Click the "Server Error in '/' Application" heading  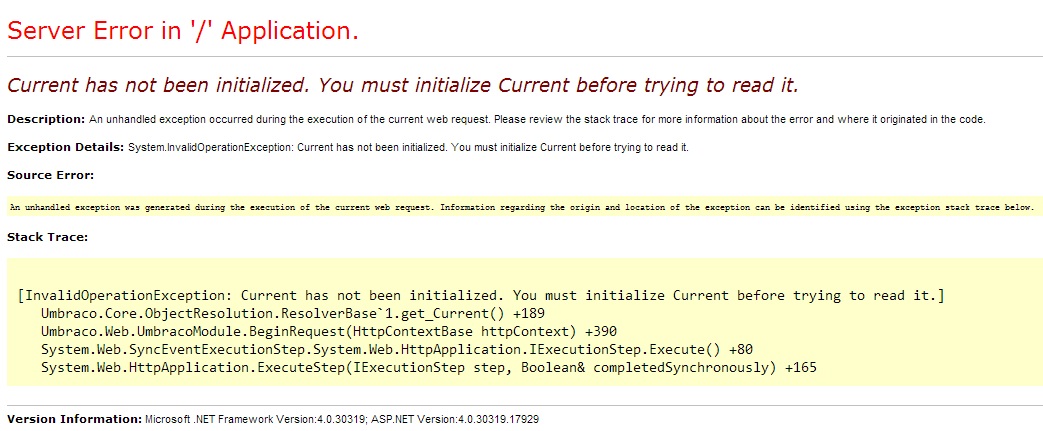182,31
